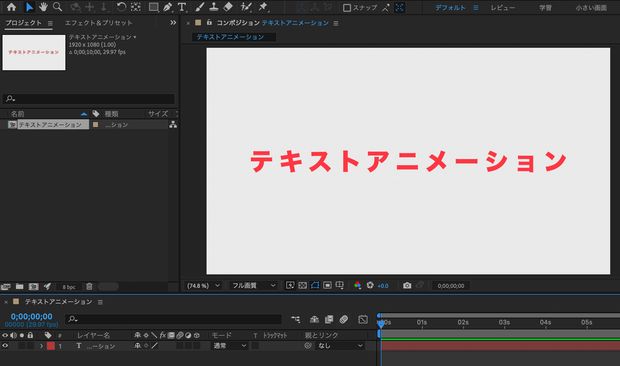
Task: Hide the text layer with eye toggle
Action: tap(5, 345)
